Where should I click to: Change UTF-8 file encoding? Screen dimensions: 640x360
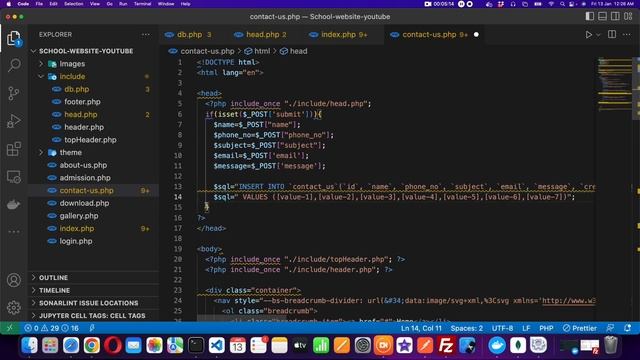(502, 328)
